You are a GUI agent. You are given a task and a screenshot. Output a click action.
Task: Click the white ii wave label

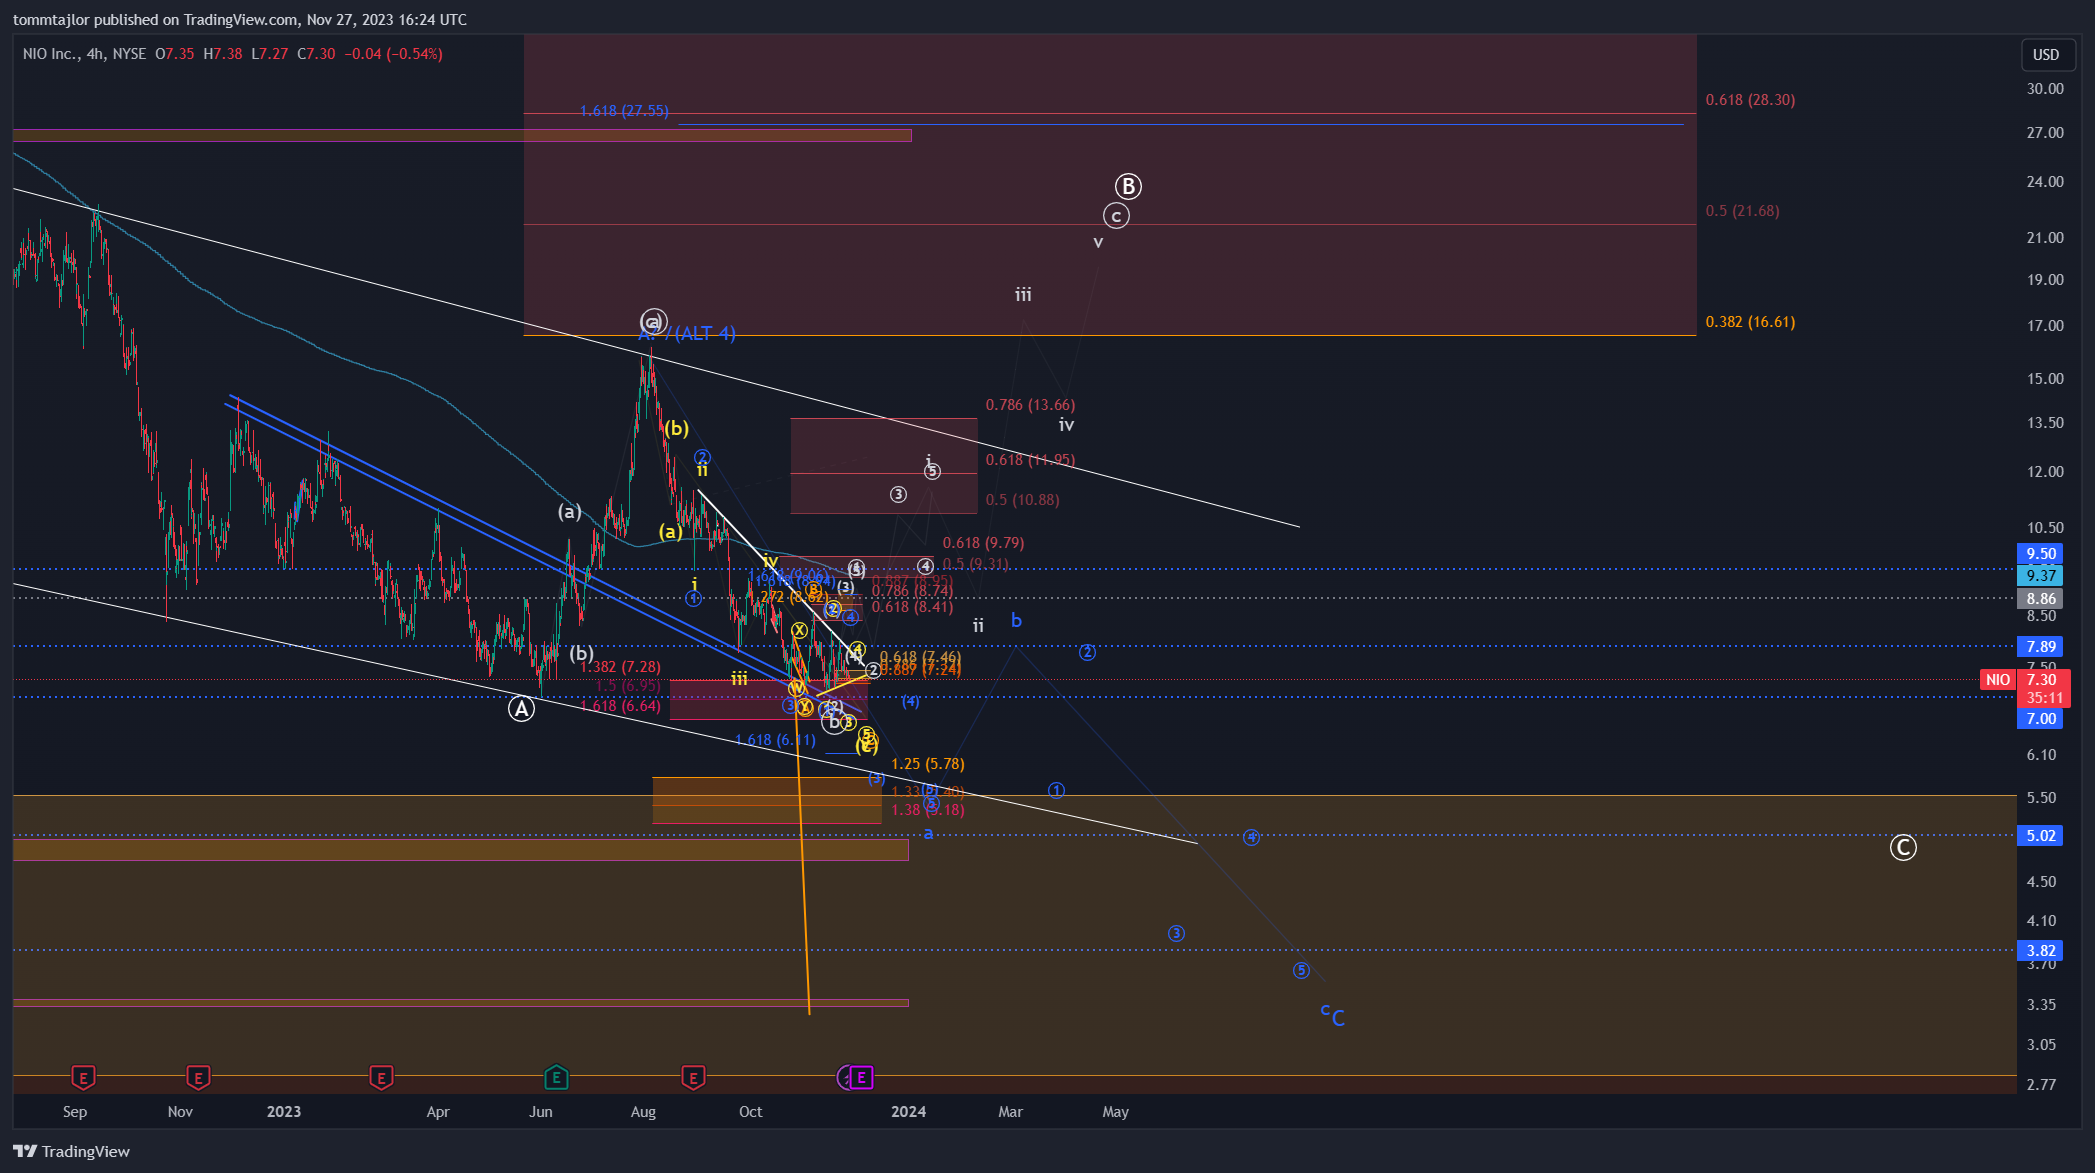(x=978, y=626)
